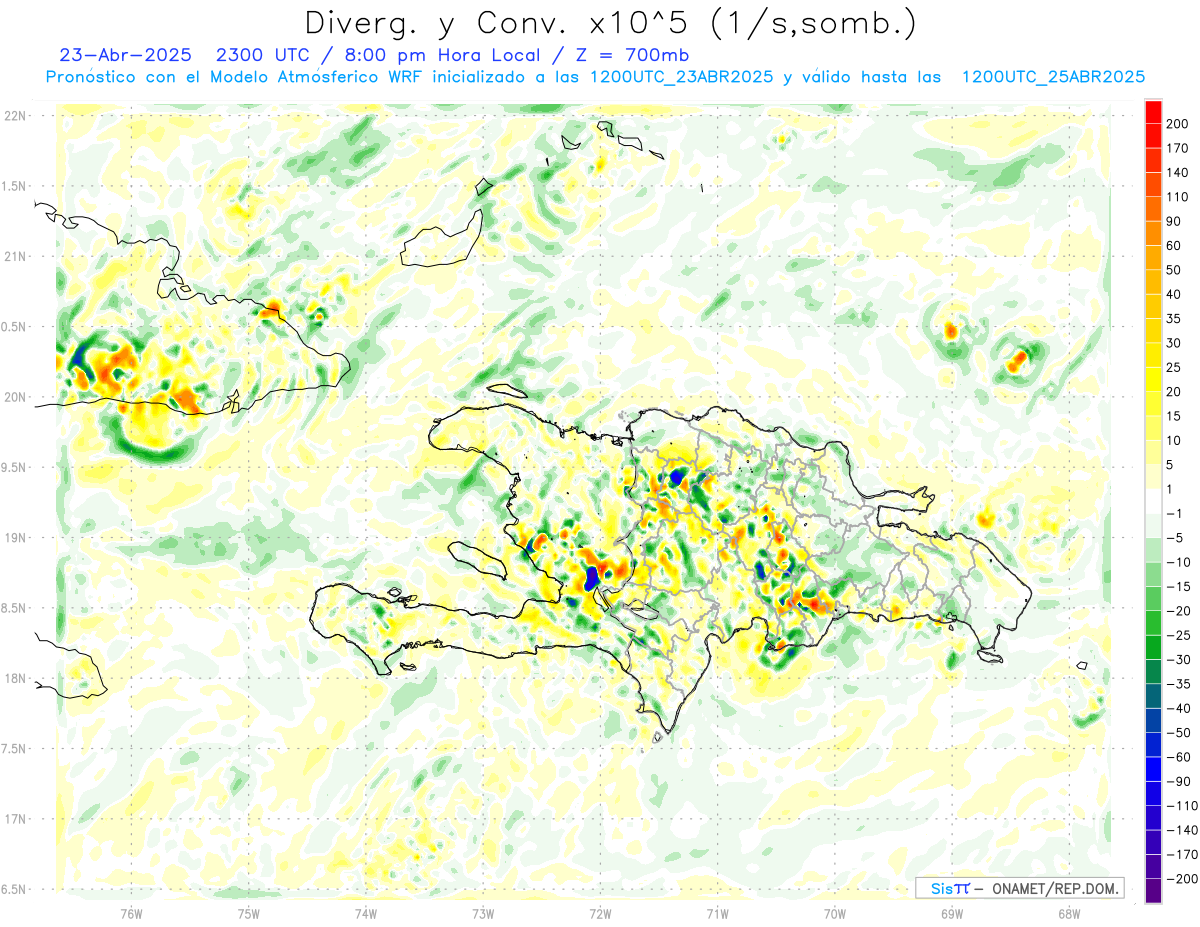Click the '22N' latitude label

[15, 116]
